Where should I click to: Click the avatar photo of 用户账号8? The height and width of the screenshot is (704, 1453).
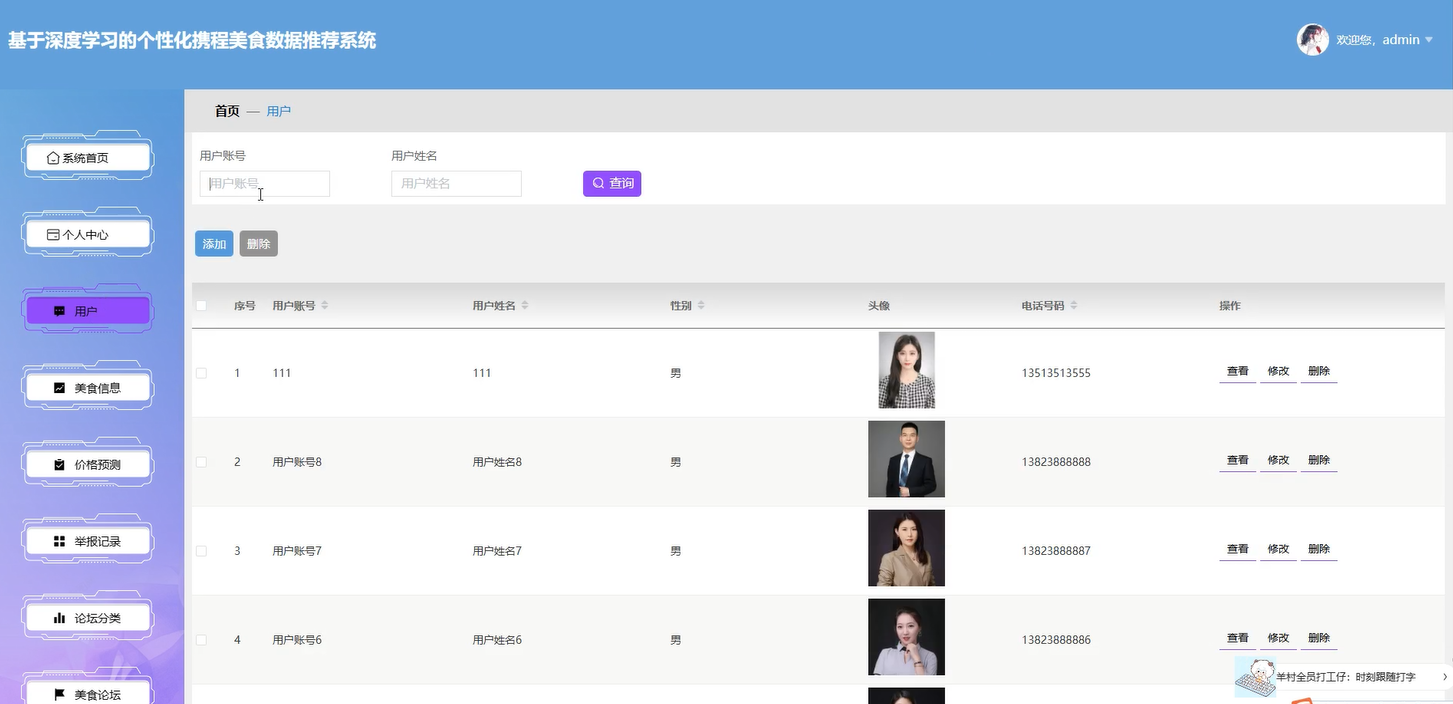pyautogui.click(x=906, y=459)
